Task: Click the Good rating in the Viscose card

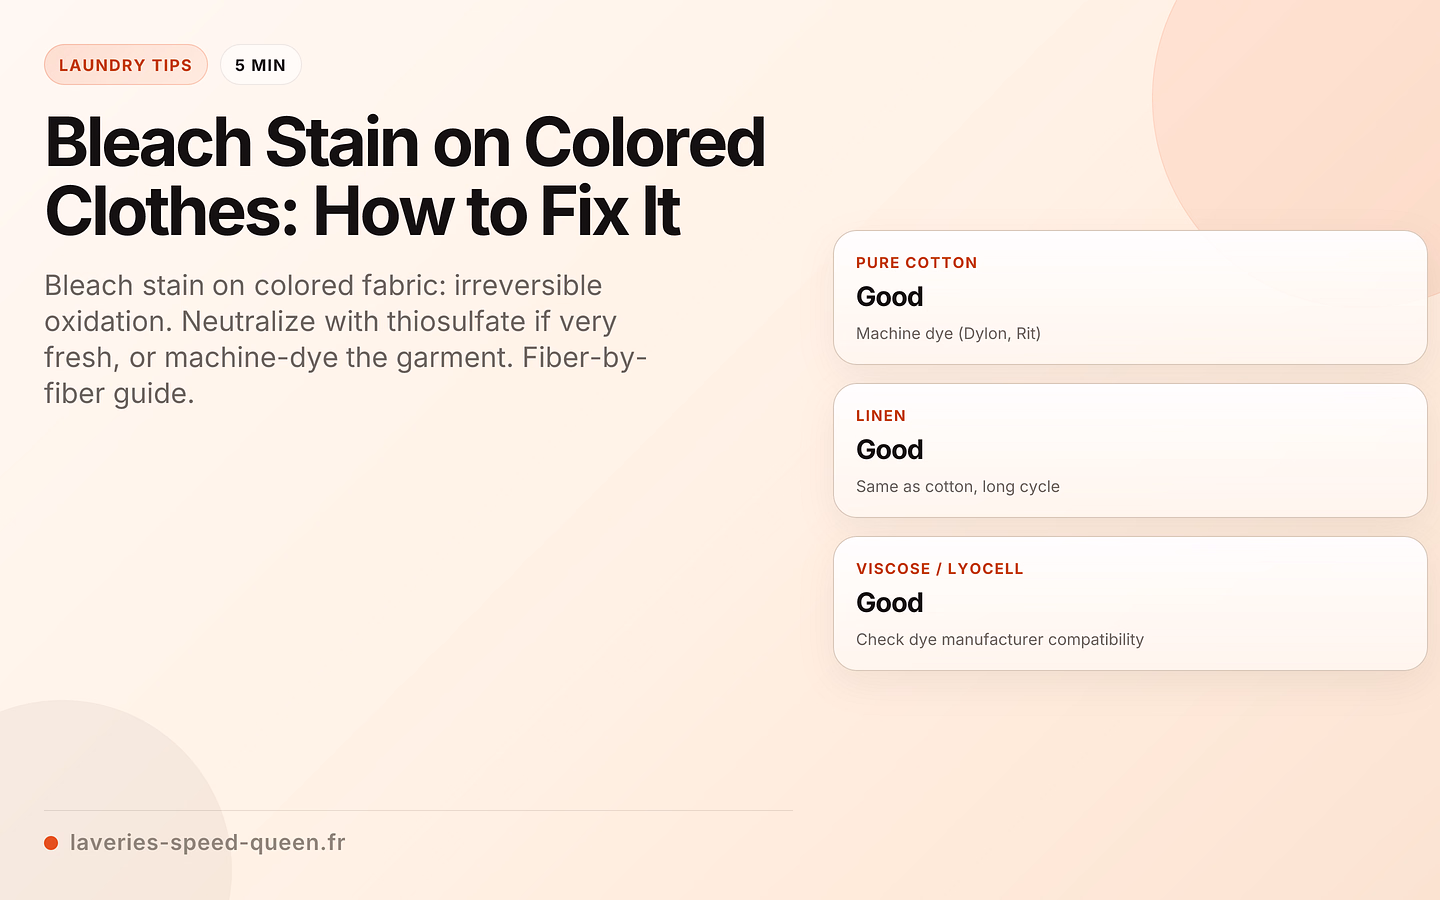Action: pyautogui.click(x=889, y=603)
